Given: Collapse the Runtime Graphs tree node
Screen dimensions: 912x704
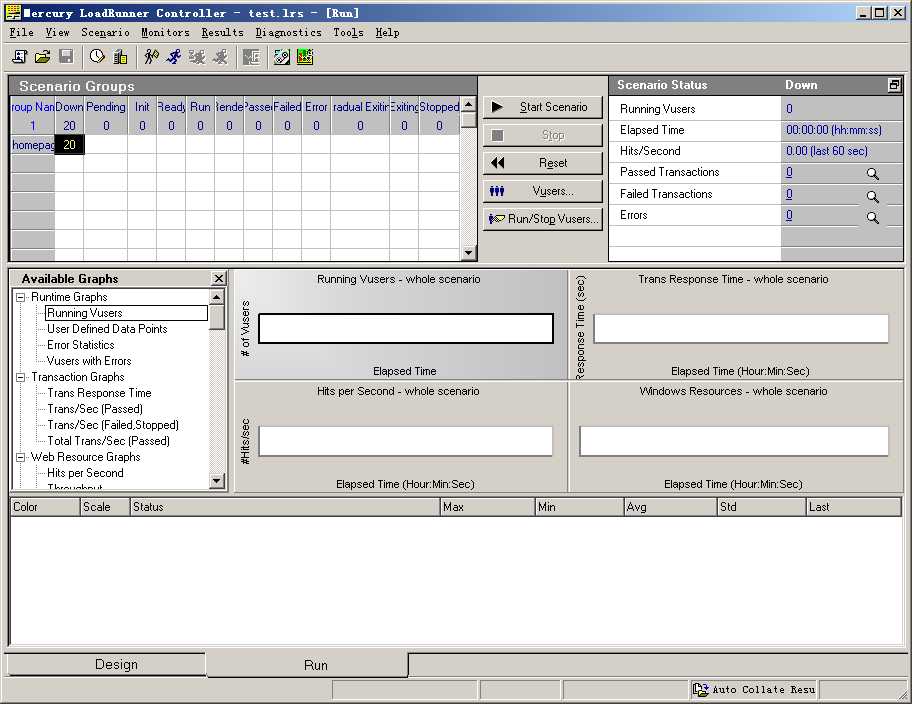Looking at the screenshot, I should click(x=20, y=297).
